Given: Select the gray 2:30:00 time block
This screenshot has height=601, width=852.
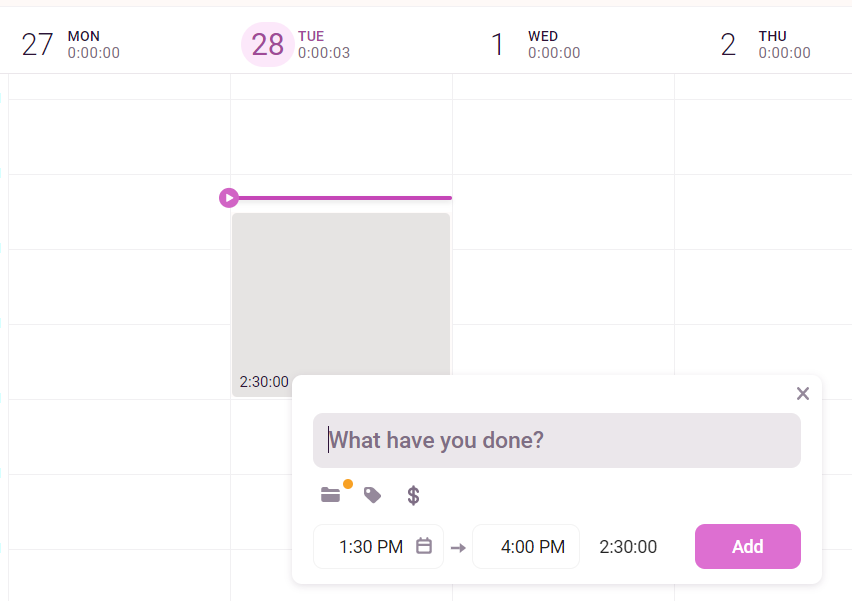Looking at the screenshot, I should (x=341, y=293).
